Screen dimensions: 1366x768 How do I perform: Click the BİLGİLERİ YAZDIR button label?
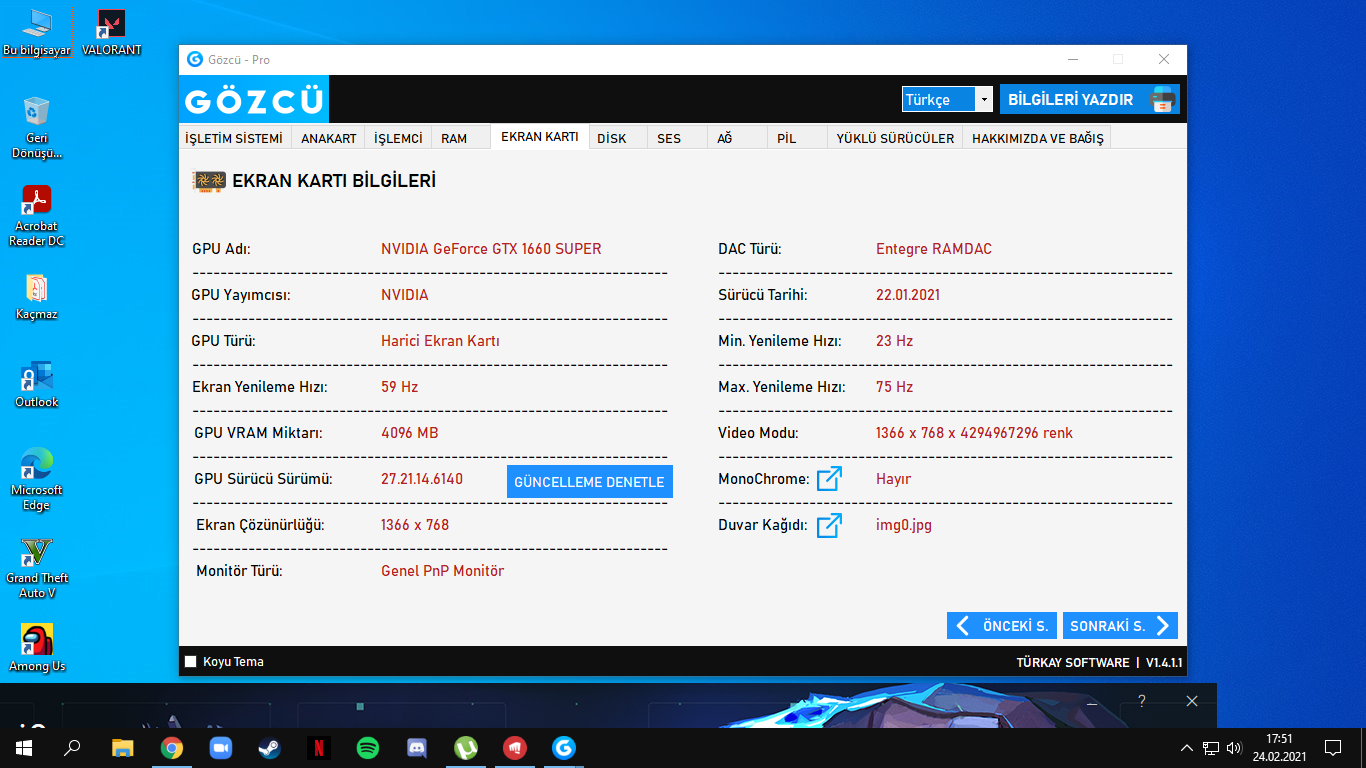1071,100
